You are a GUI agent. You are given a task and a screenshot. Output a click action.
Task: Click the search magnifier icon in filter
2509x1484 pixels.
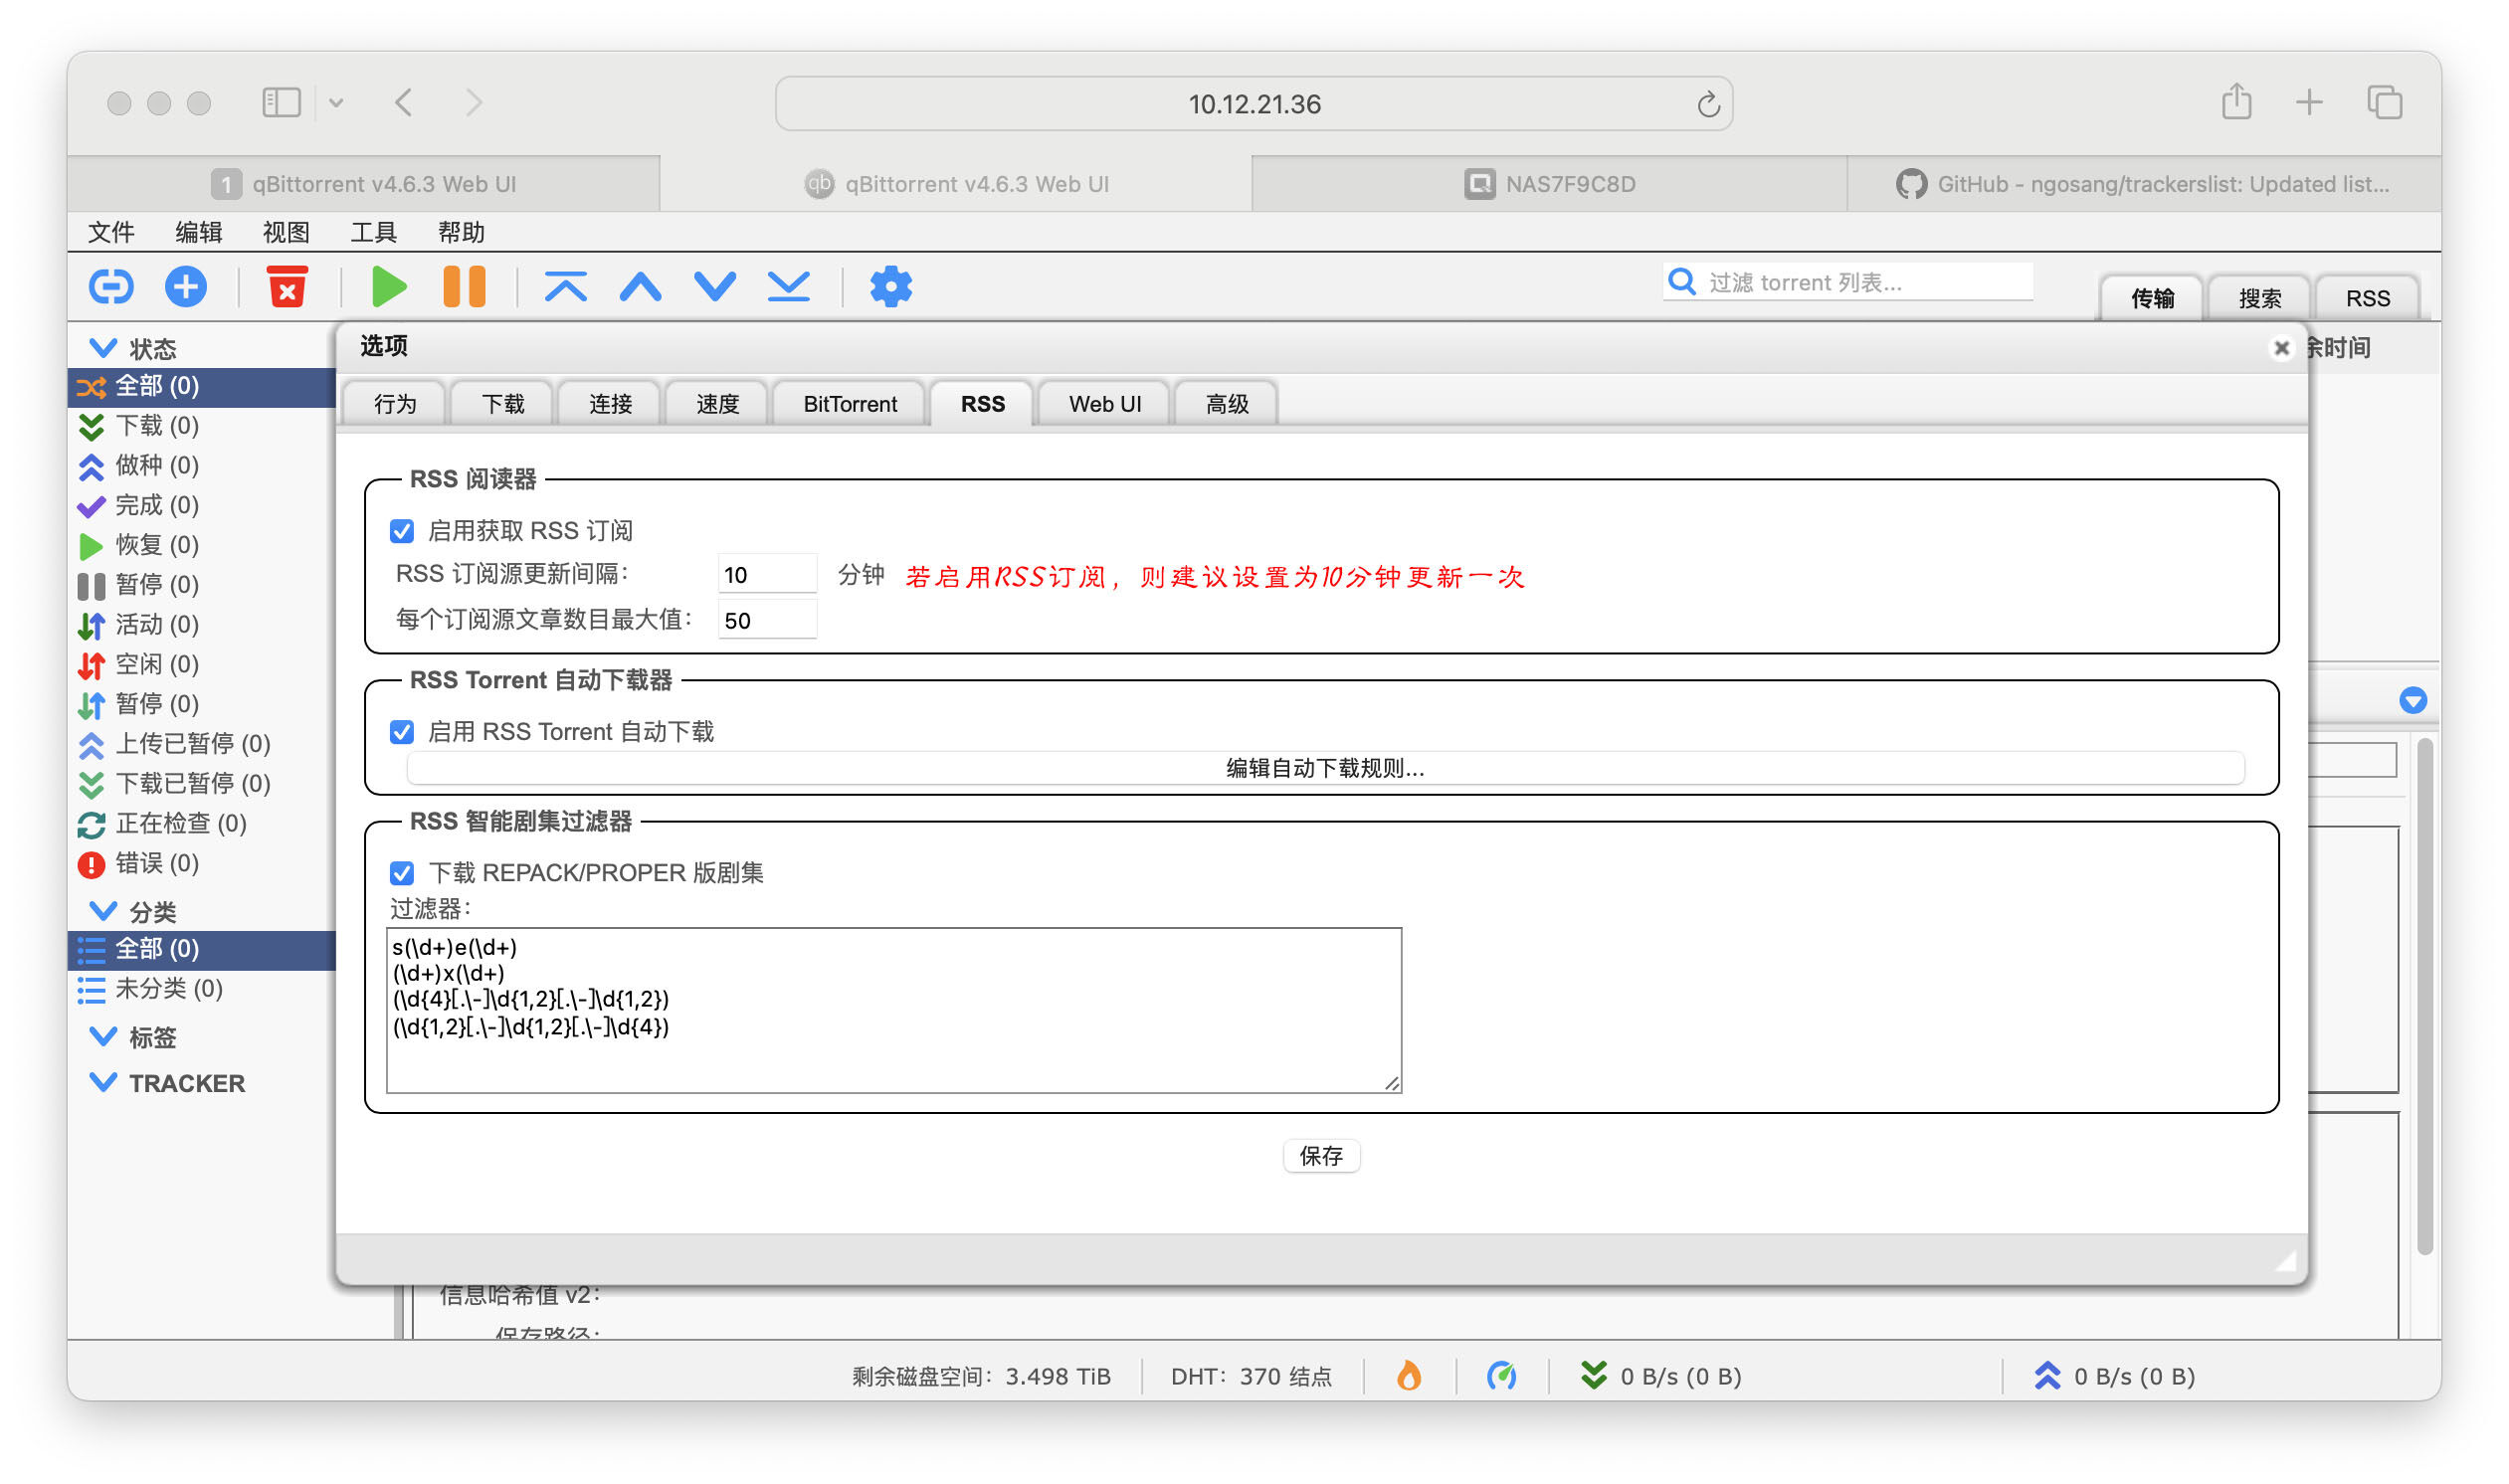pos(1683,282)
